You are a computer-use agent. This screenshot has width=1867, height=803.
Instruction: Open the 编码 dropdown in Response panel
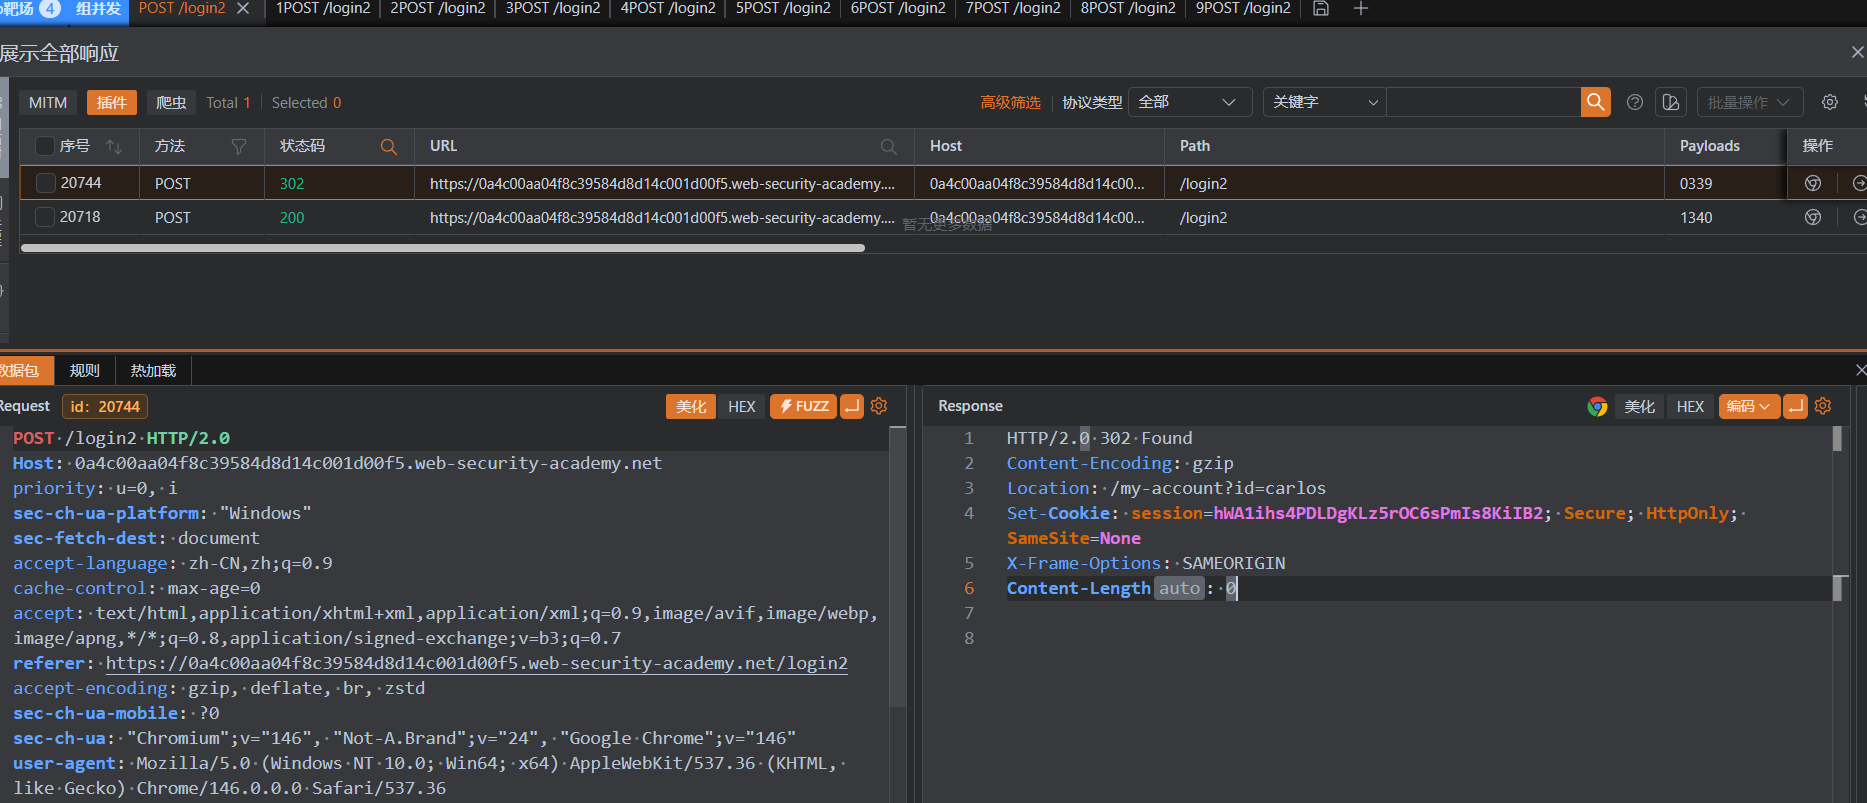[x=1748, y=406]
